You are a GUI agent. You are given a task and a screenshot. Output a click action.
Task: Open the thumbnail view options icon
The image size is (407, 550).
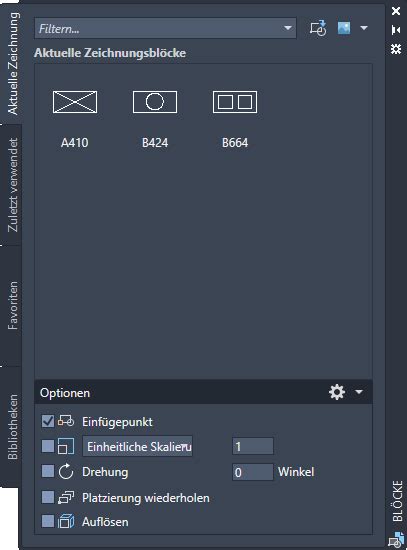(344, 28)
